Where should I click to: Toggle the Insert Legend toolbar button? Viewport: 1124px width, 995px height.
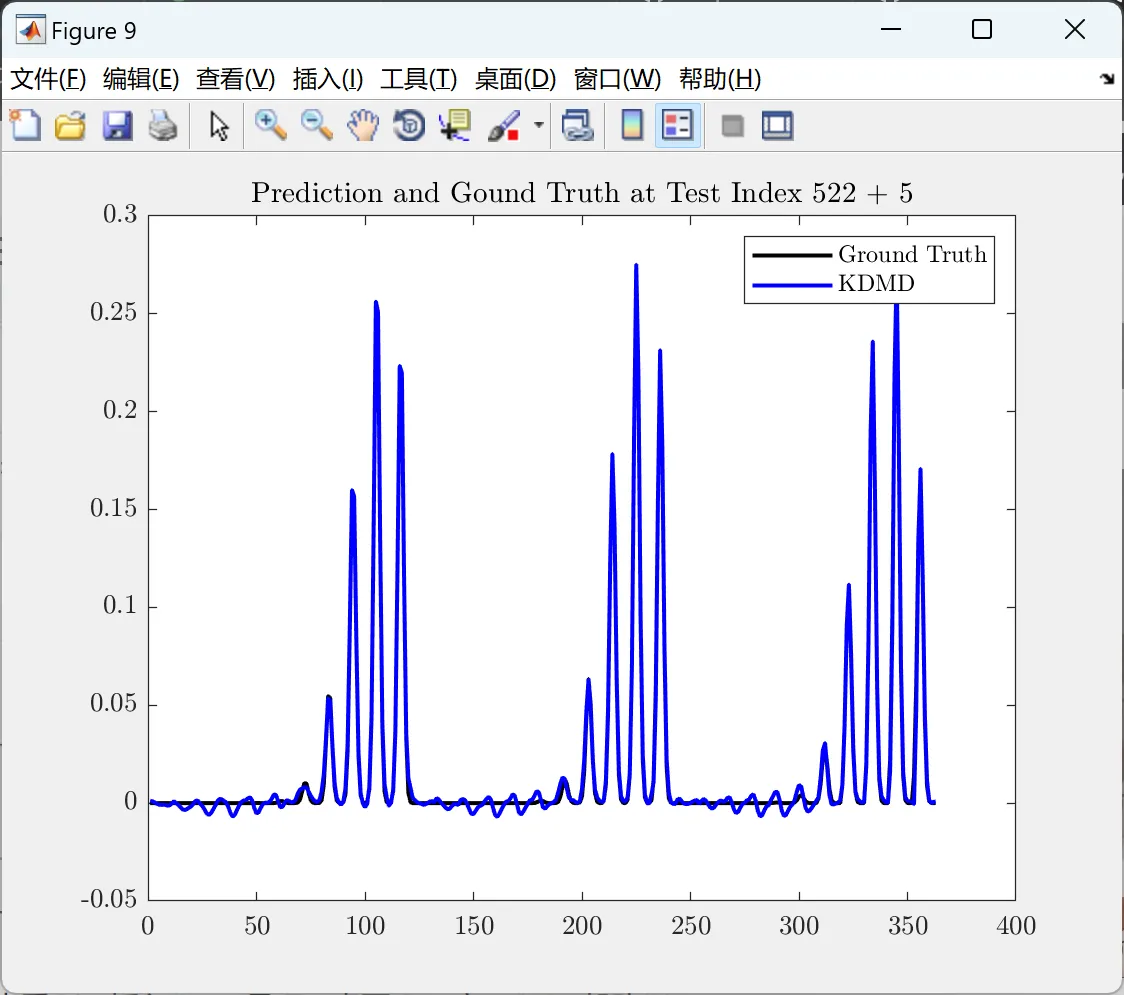pyautogui.click(x=677, y=125)
